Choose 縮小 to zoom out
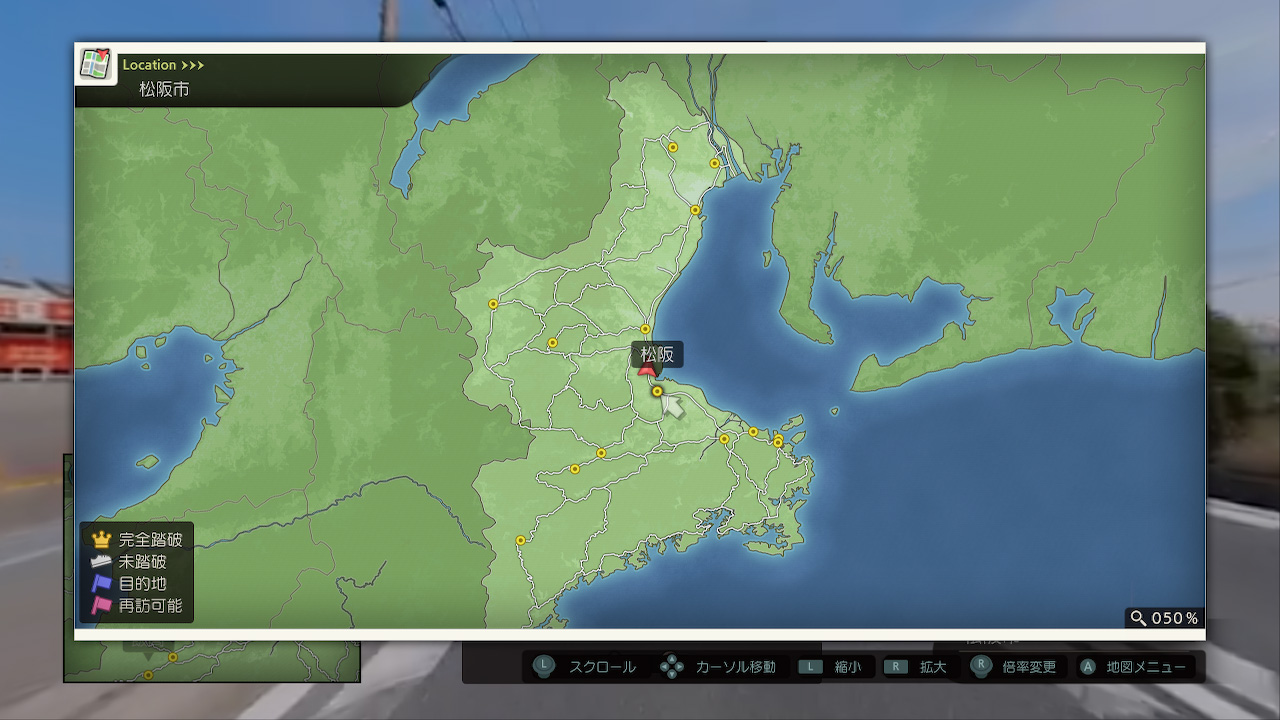The height and width of the screenshot is (720, 1280). pyautogui.click(x=848, y=667)
